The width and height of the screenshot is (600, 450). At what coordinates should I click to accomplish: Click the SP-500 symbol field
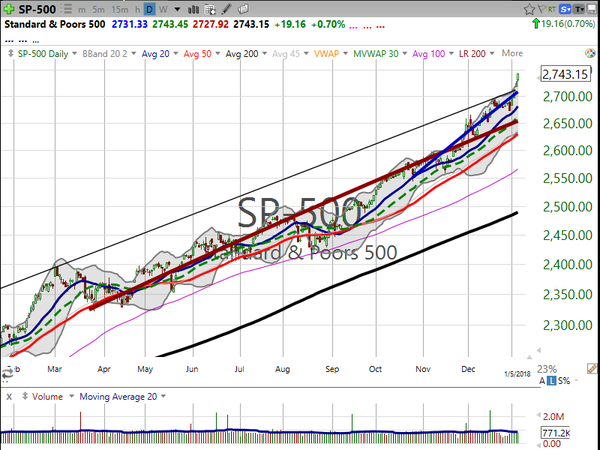tap(37, 9)
